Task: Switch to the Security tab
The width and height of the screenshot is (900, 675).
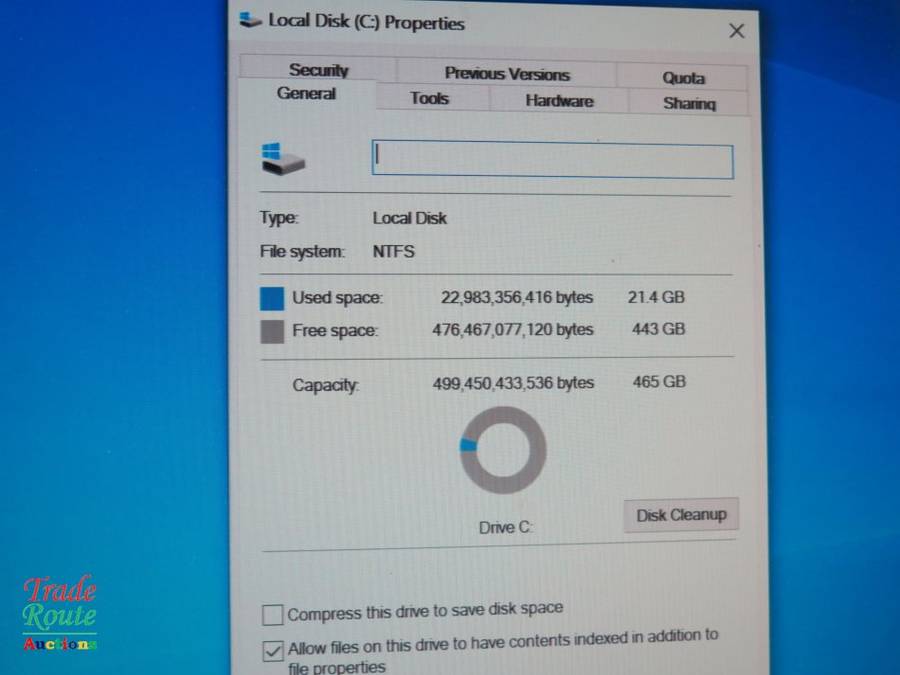Action: [x=318, y=70]
